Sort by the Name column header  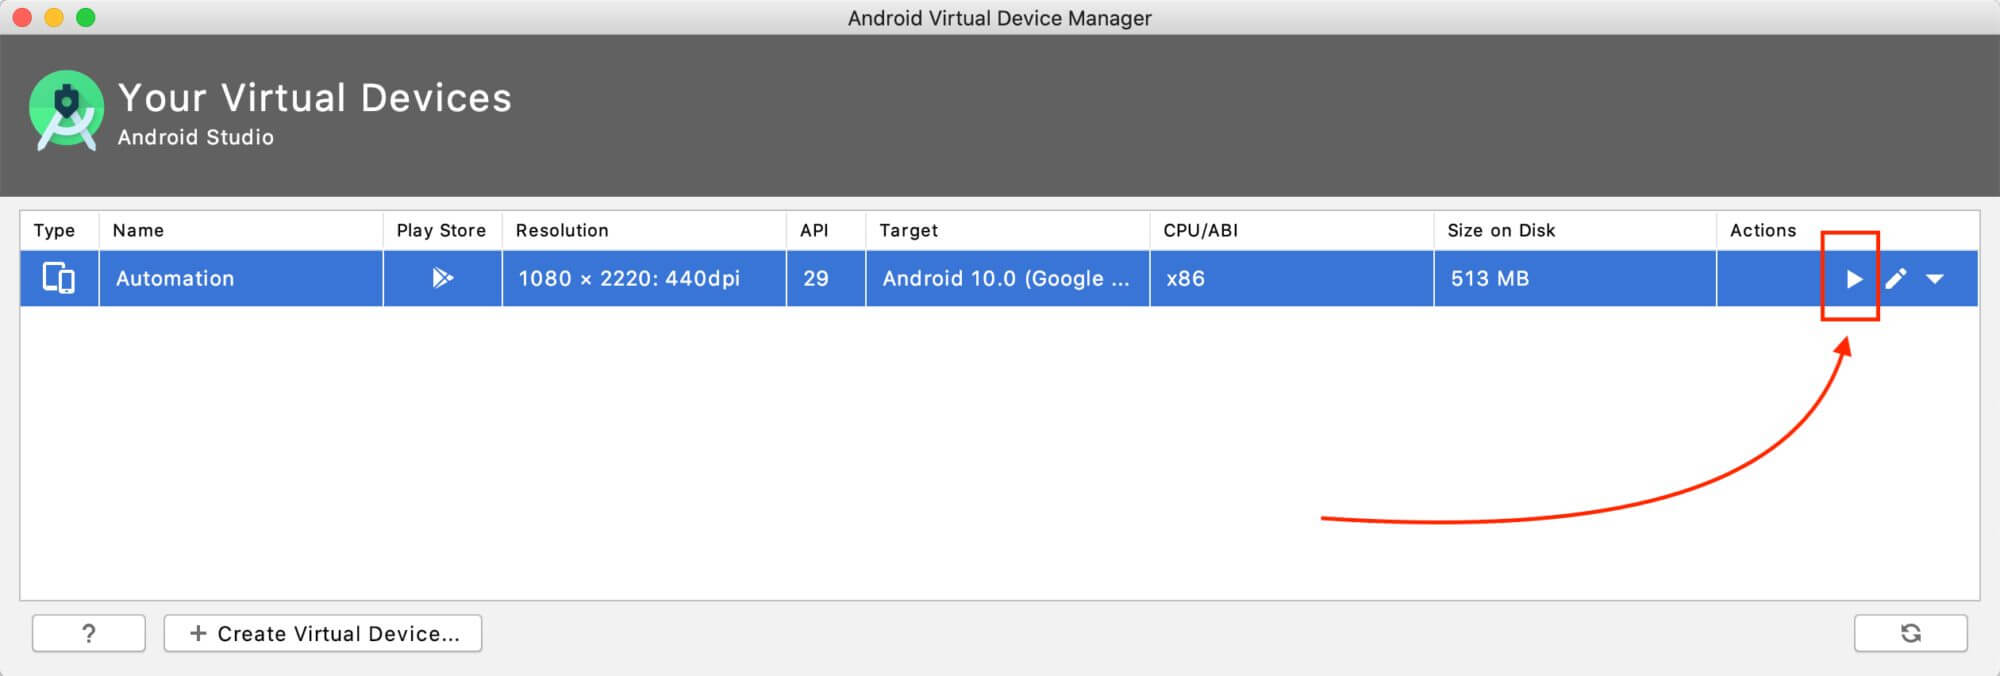point(241,230)
